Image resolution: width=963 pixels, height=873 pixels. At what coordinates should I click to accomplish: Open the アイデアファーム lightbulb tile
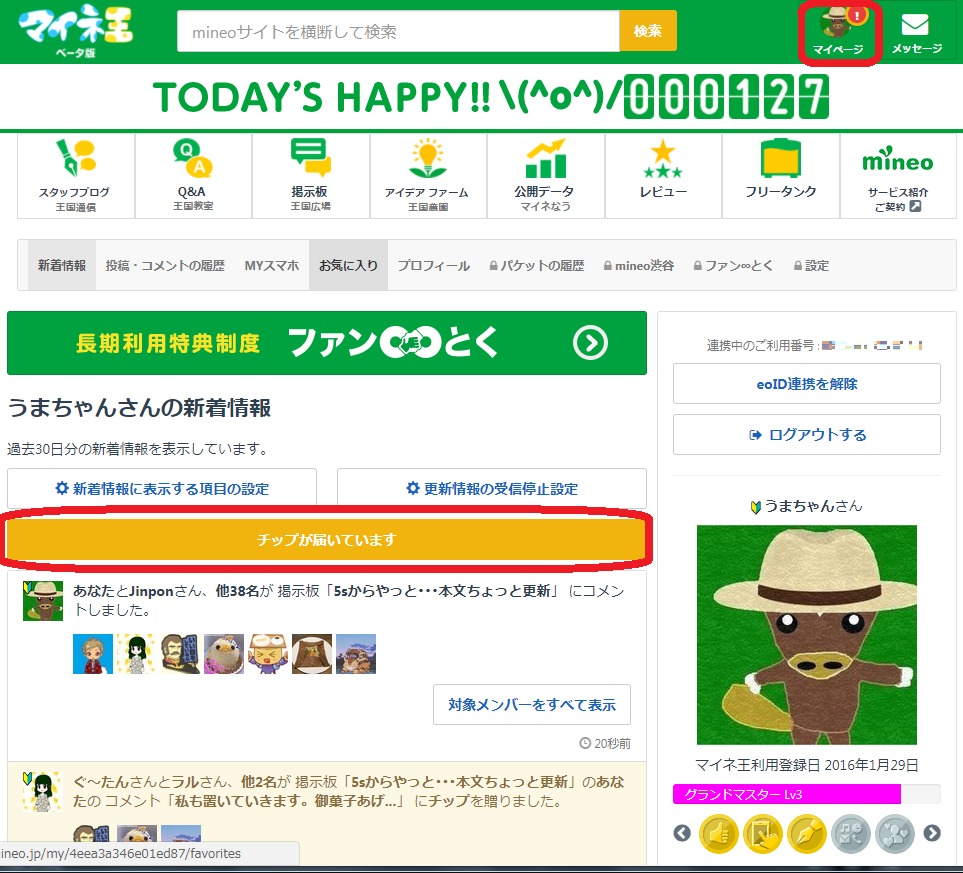427,176
